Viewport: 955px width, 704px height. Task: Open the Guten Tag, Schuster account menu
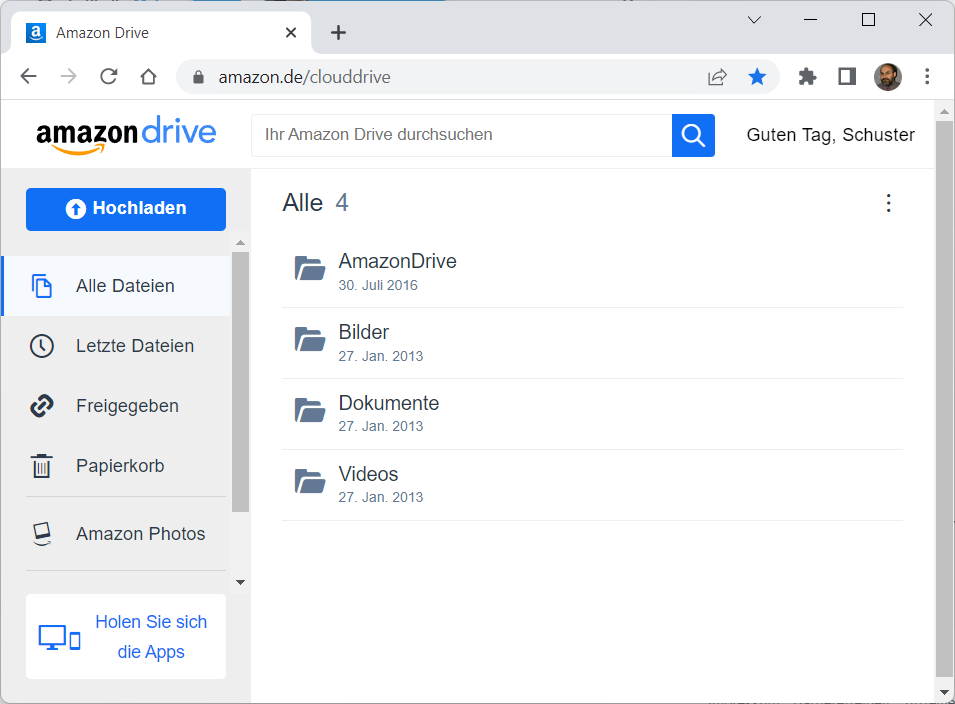pos(830,135)
